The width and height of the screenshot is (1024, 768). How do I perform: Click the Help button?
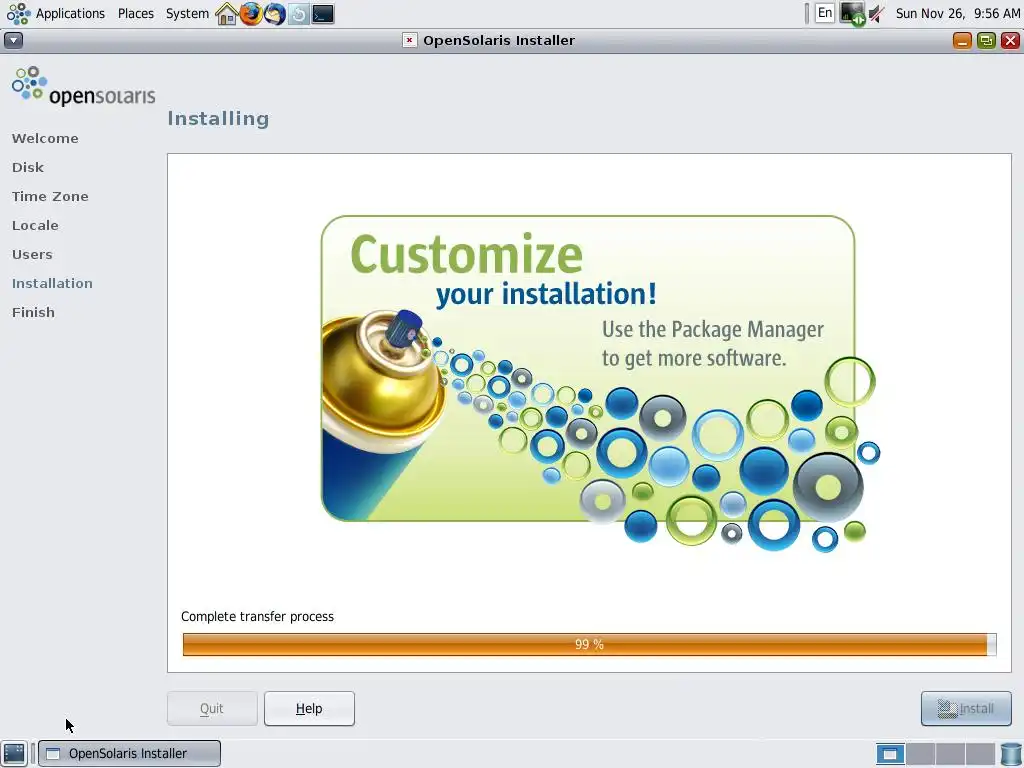tap(310, 709)
